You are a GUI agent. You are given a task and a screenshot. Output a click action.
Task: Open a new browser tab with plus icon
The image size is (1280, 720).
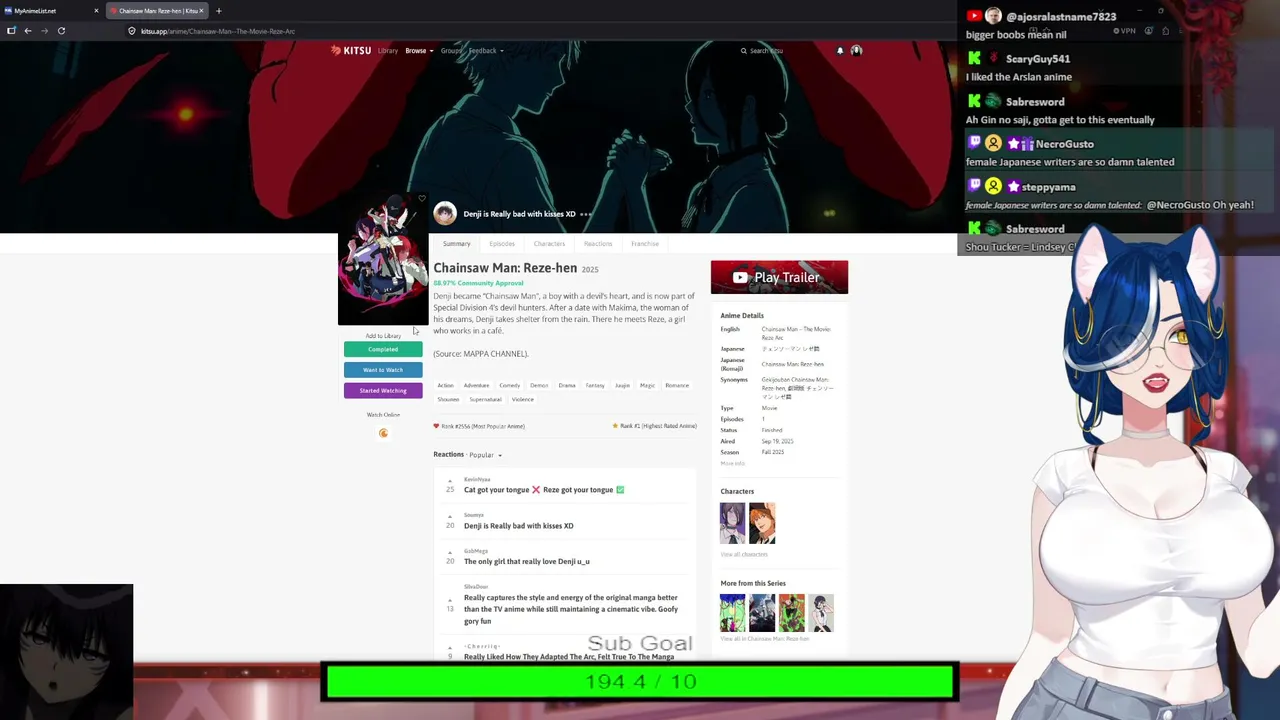[218, 11]
